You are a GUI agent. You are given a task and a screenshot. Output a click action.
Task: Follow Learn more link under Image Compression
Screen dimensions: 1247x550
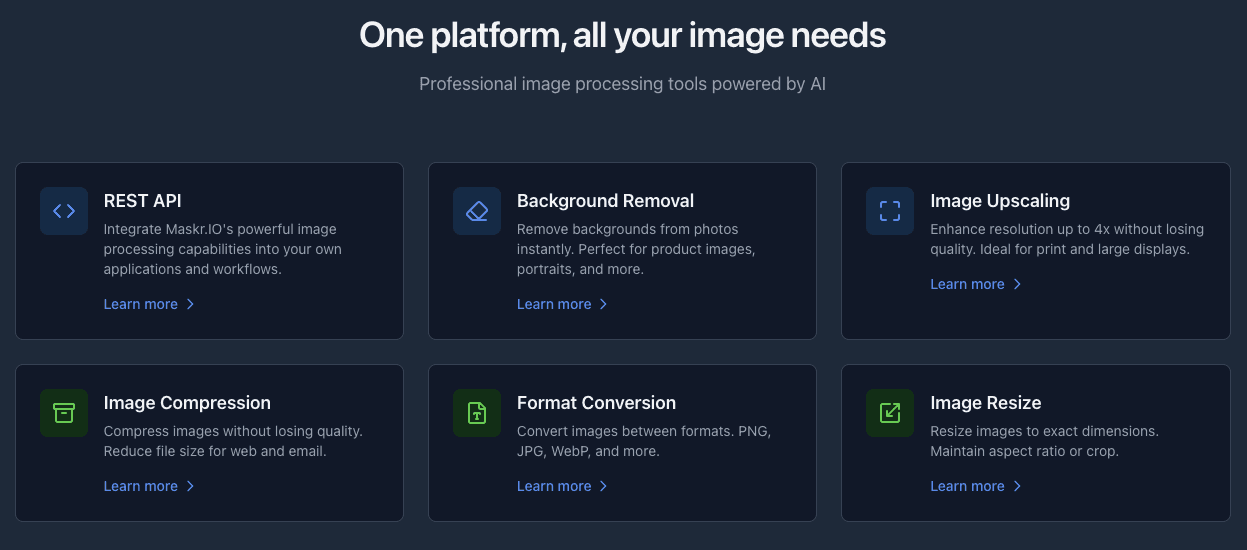[x=149, y=486]
